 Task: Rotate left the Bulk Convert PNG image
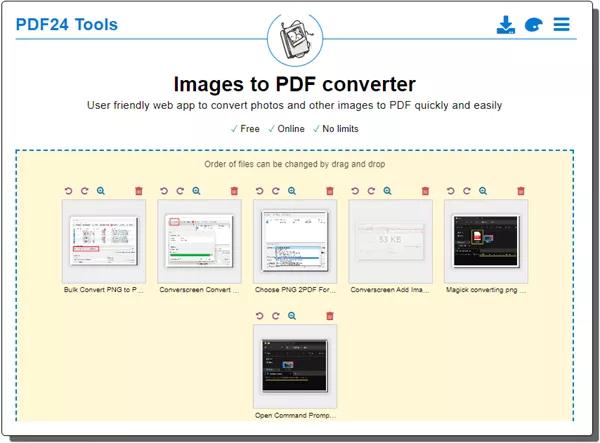click(x=68, y=191)
